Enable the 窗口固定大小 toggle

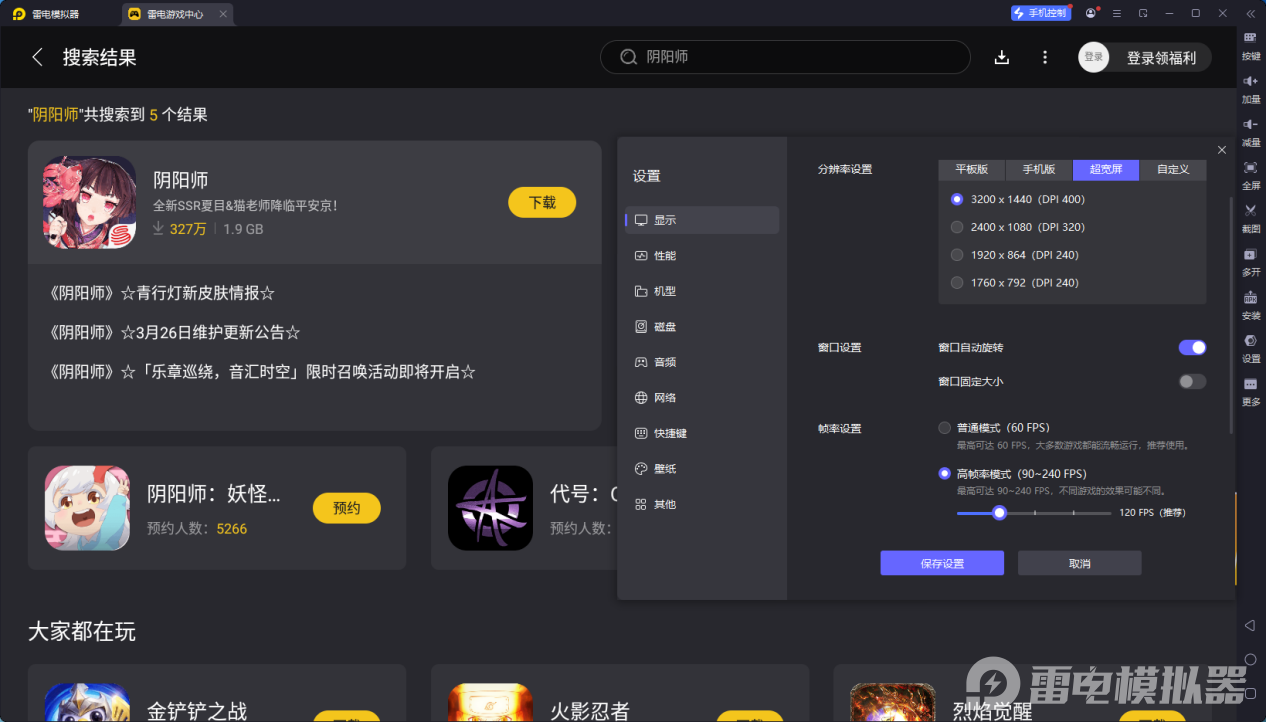[1191, 381]
